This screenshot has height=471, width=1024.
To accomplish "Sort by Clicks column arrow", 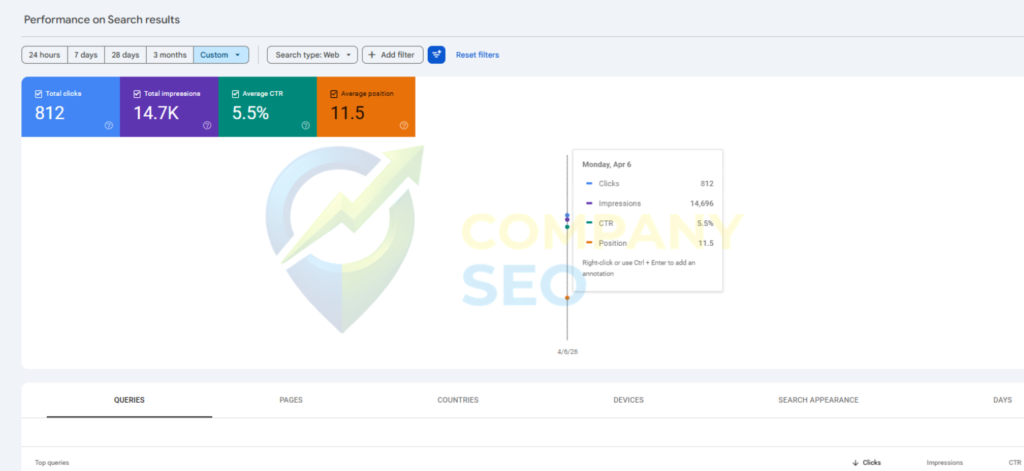I will [855, 463].
